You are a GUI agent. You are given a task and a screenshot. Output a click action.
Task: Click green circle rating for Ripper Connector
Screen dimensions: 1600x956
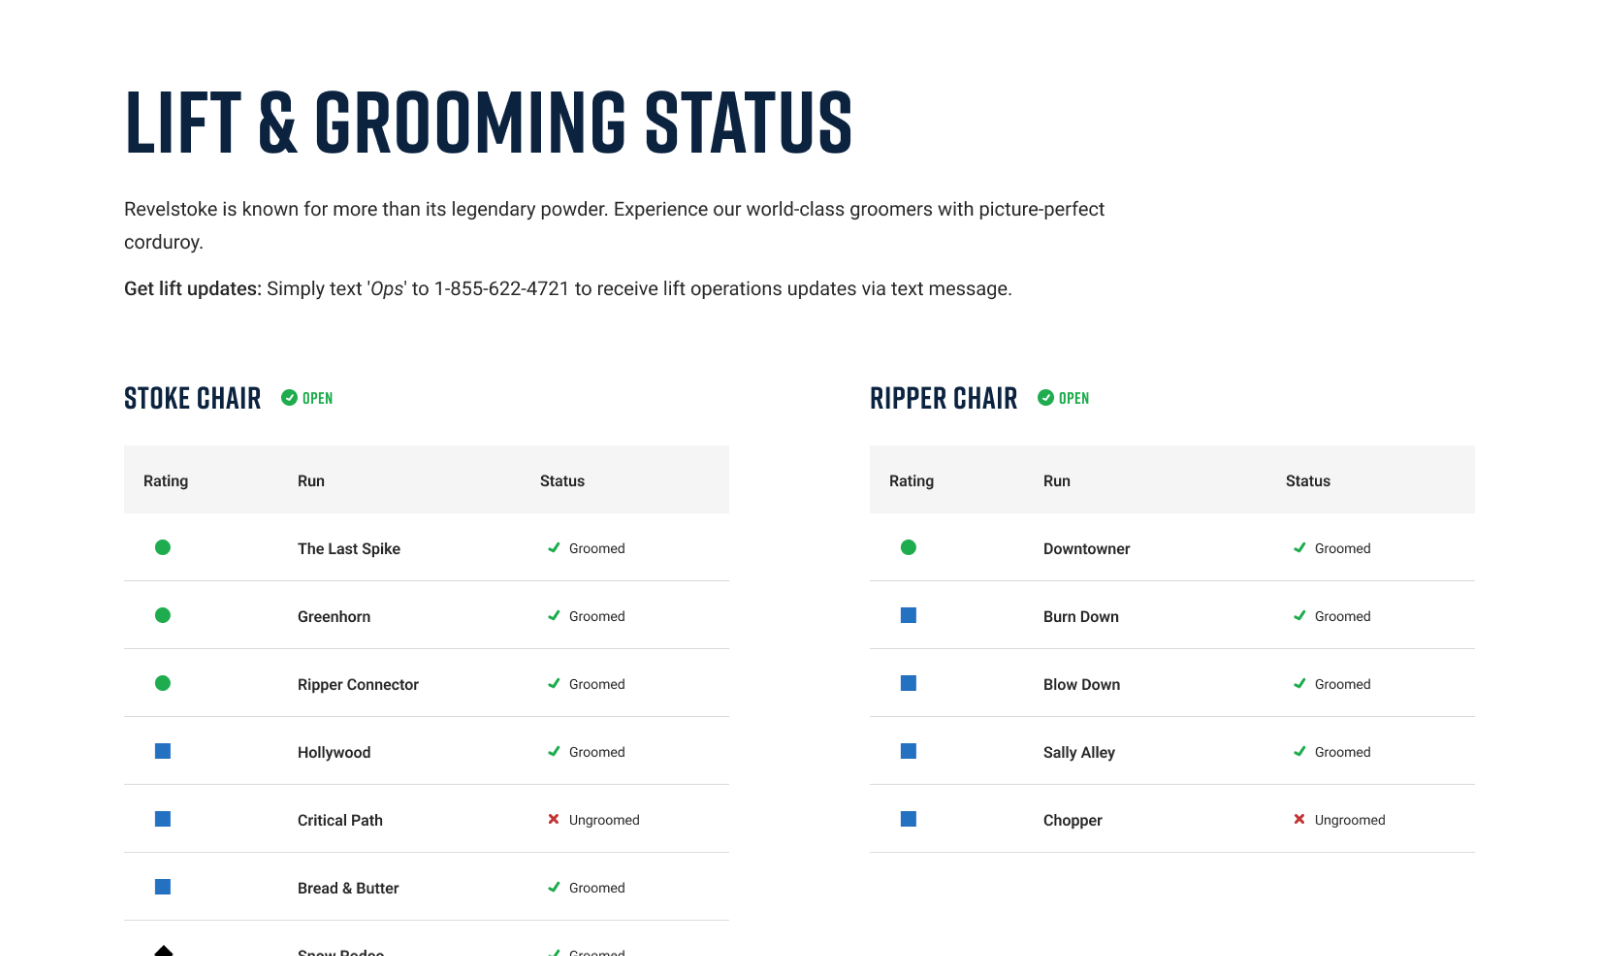163,683
